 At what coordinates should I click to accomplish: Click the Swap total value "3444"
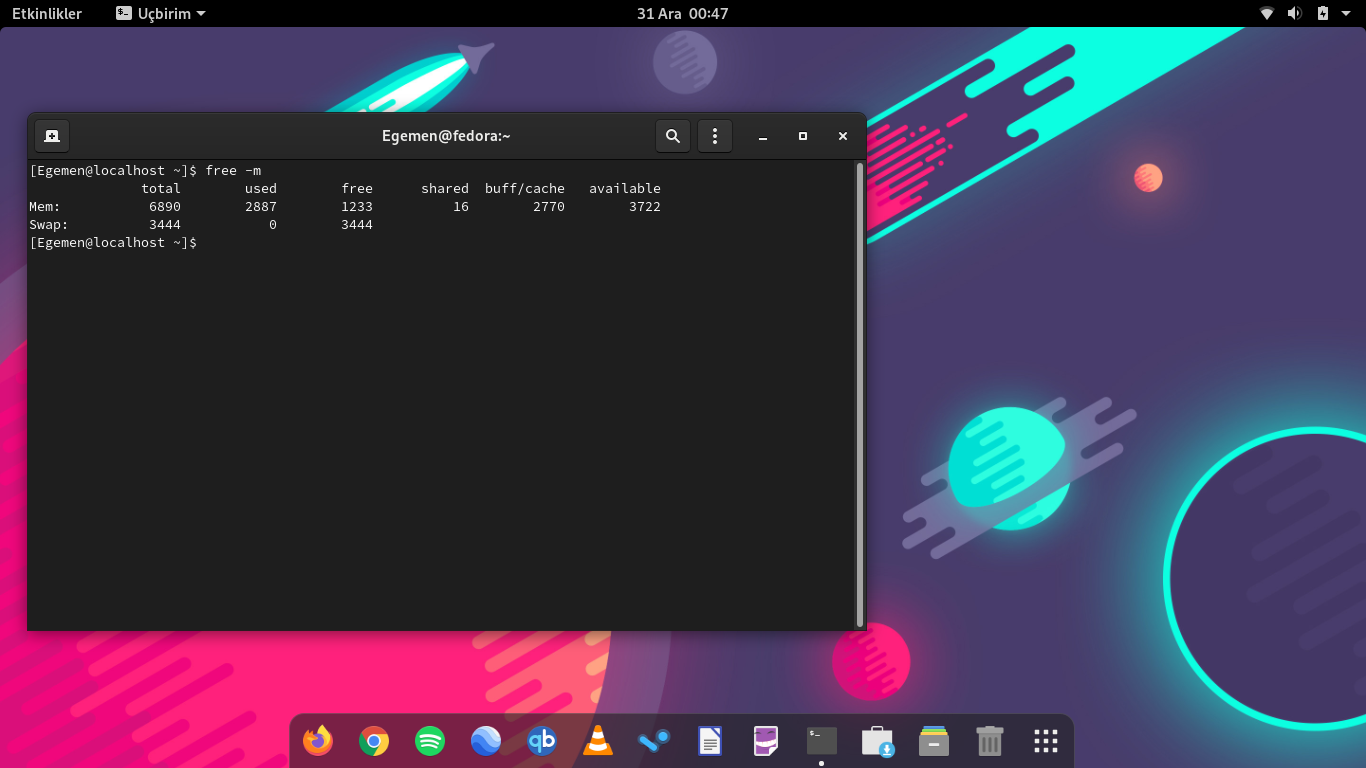[x=165, y=224]
